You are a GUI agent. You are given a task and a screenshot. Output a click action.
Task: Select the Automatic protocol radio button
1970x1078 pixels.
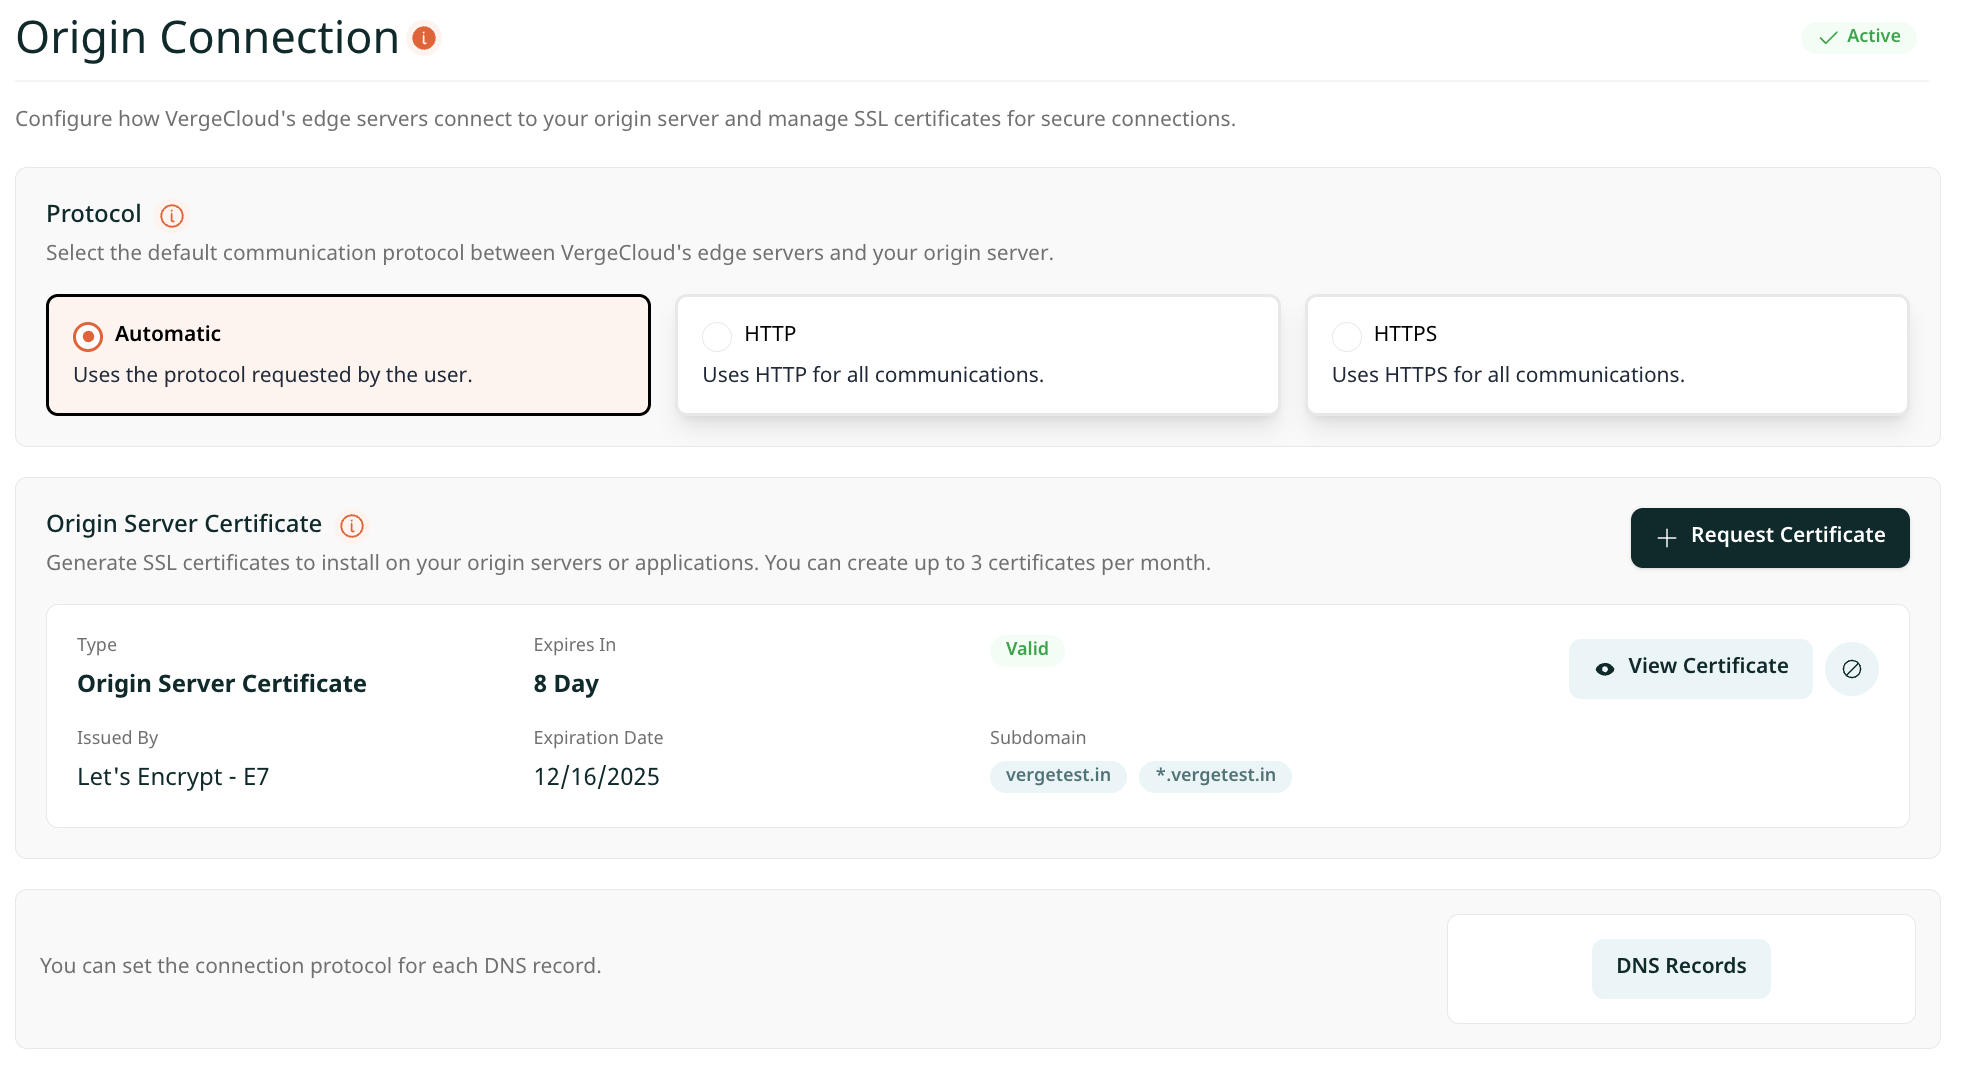click(x=88, y=337)
